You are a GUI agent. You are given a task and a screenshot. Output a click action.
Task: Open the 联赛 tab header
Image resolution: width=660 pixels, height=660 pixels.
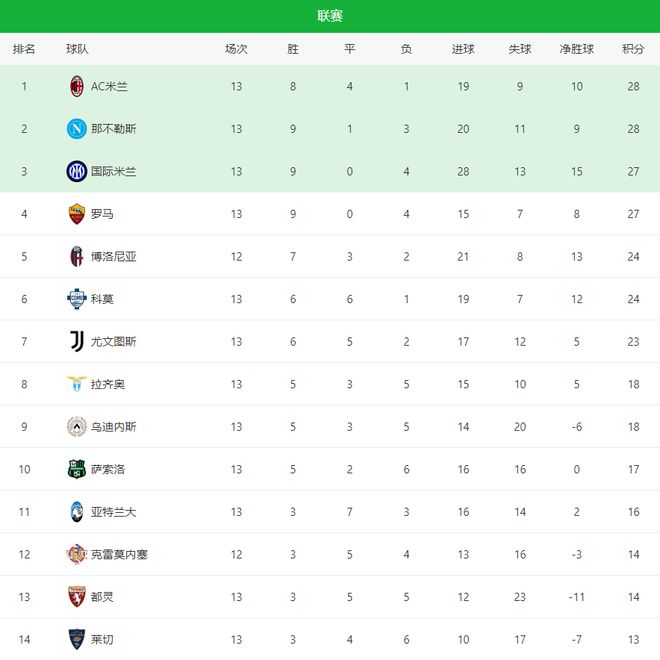pos(330,16)
